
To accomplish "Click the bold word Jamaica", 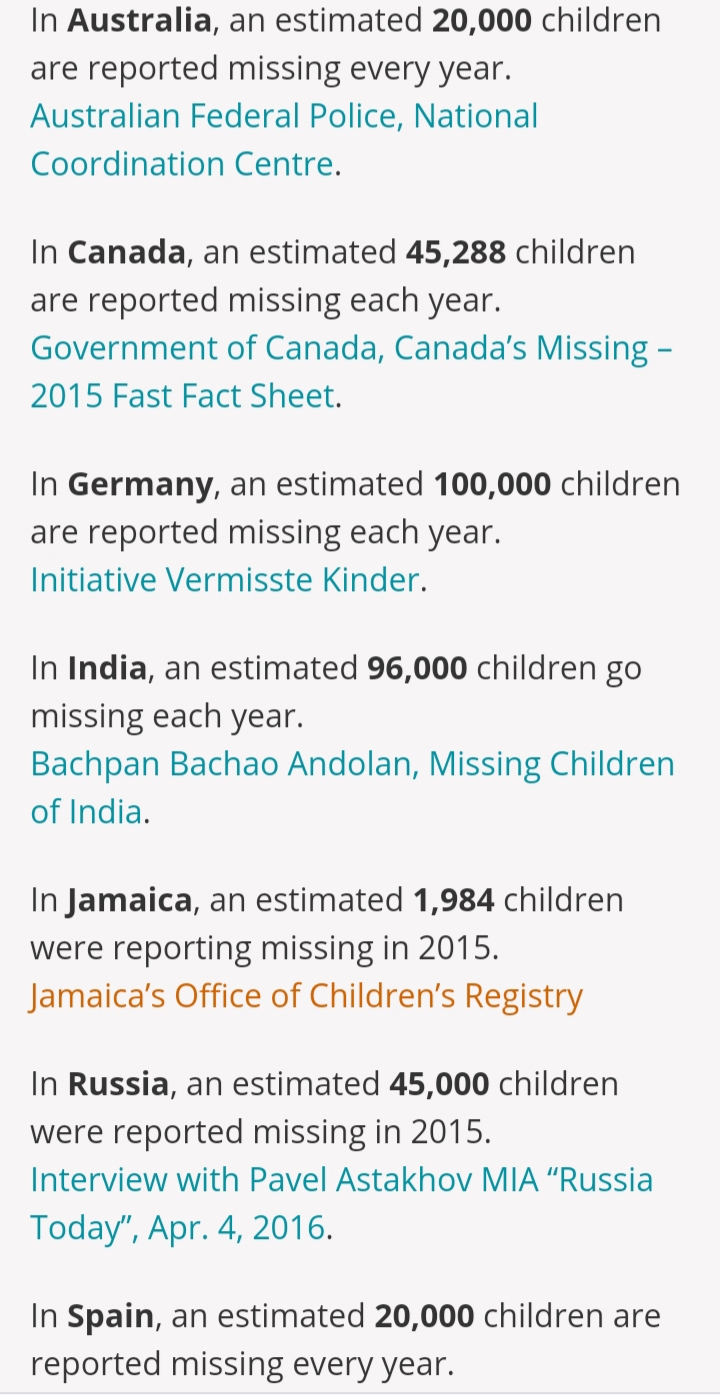I will 130,901.
